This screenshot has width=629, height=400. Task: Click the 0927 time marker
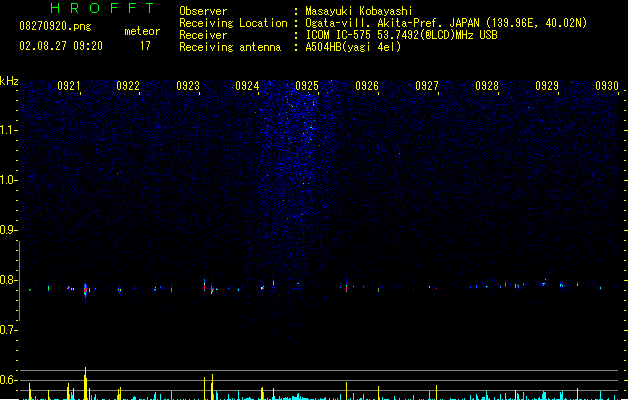coord(427,86)
